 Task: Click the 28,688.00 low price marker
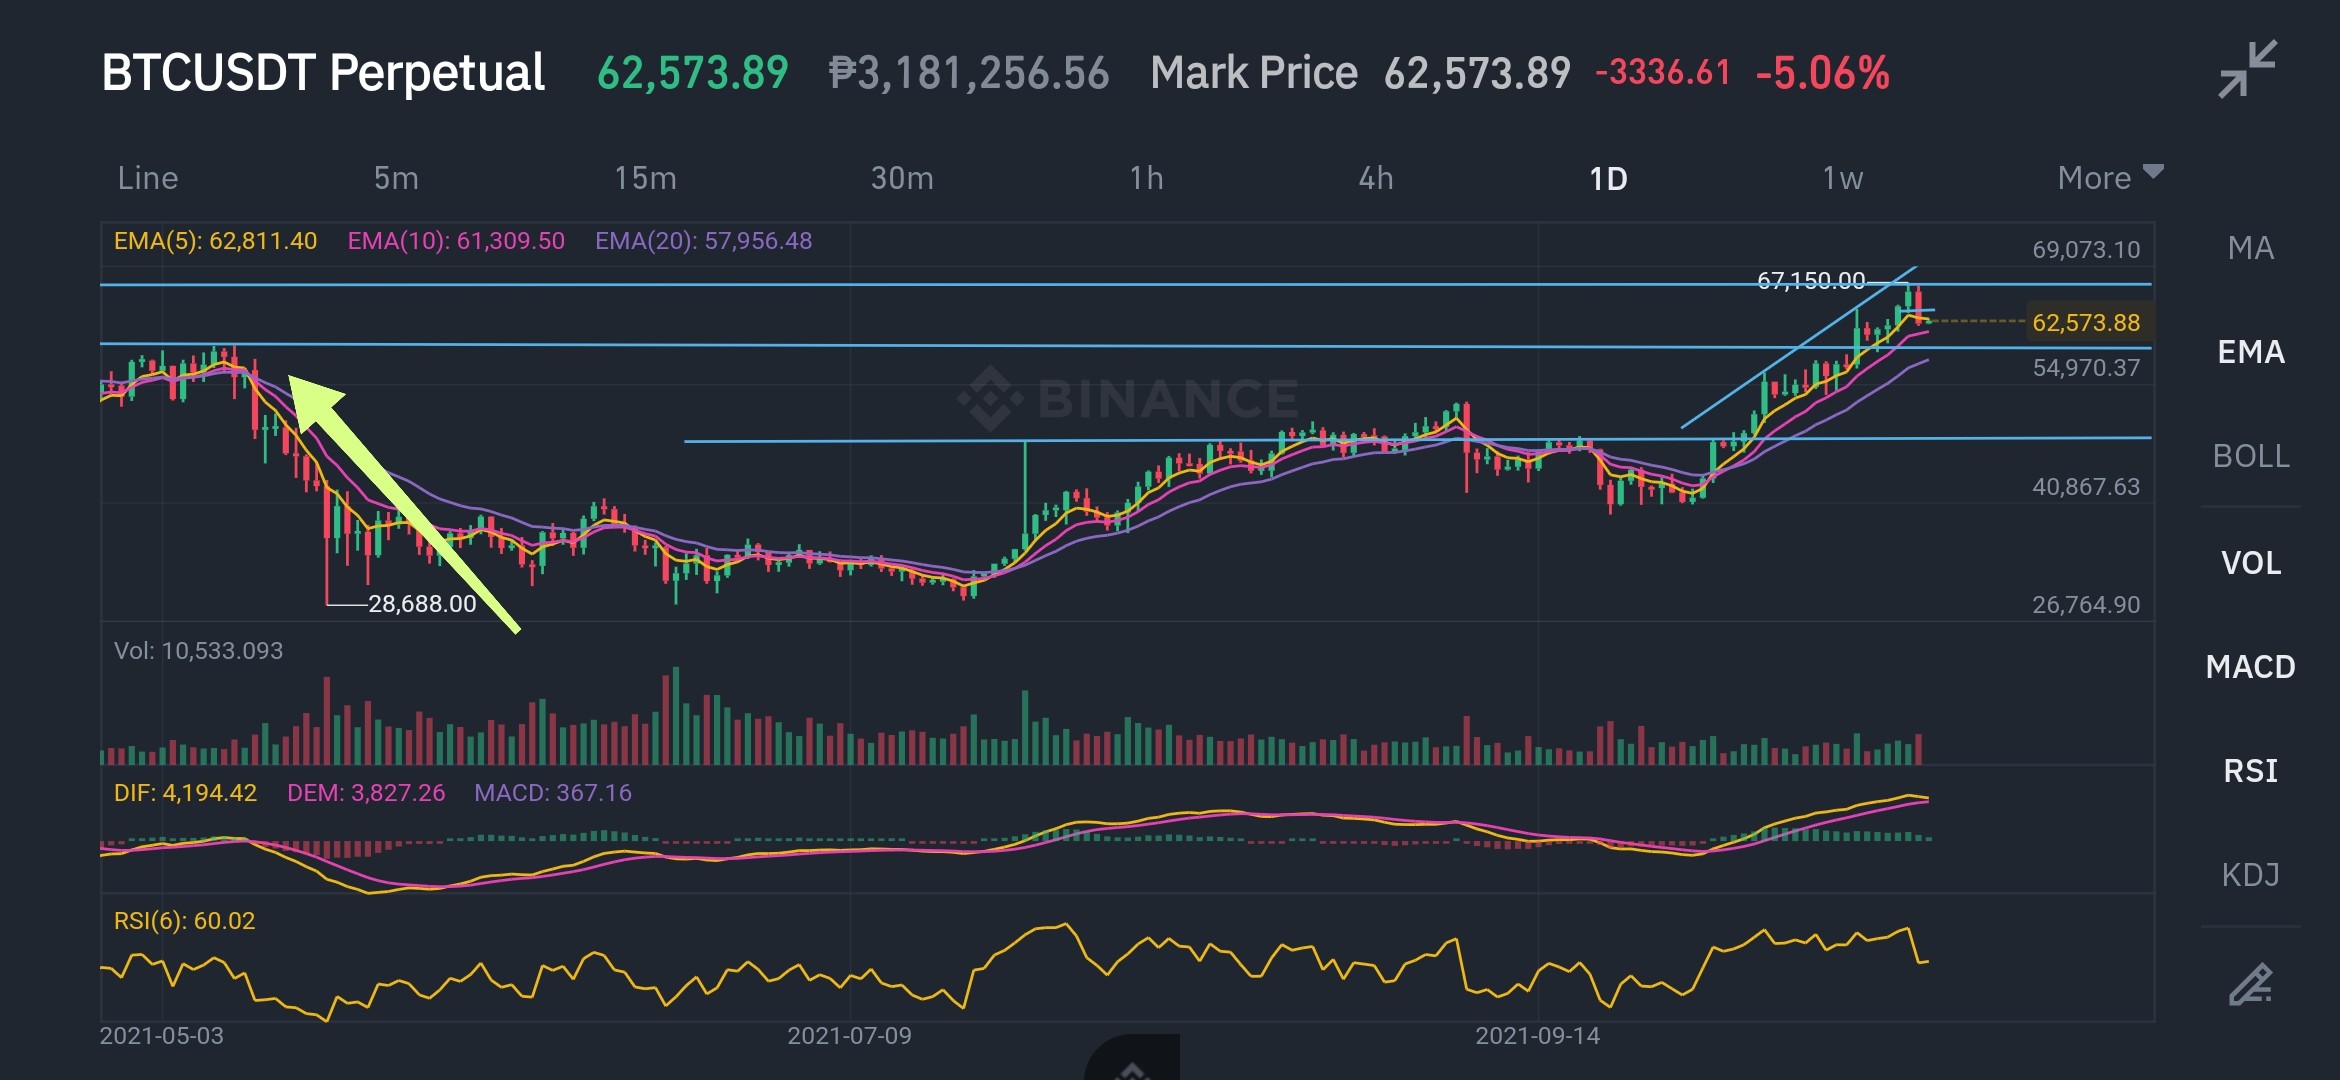[422, 604]
